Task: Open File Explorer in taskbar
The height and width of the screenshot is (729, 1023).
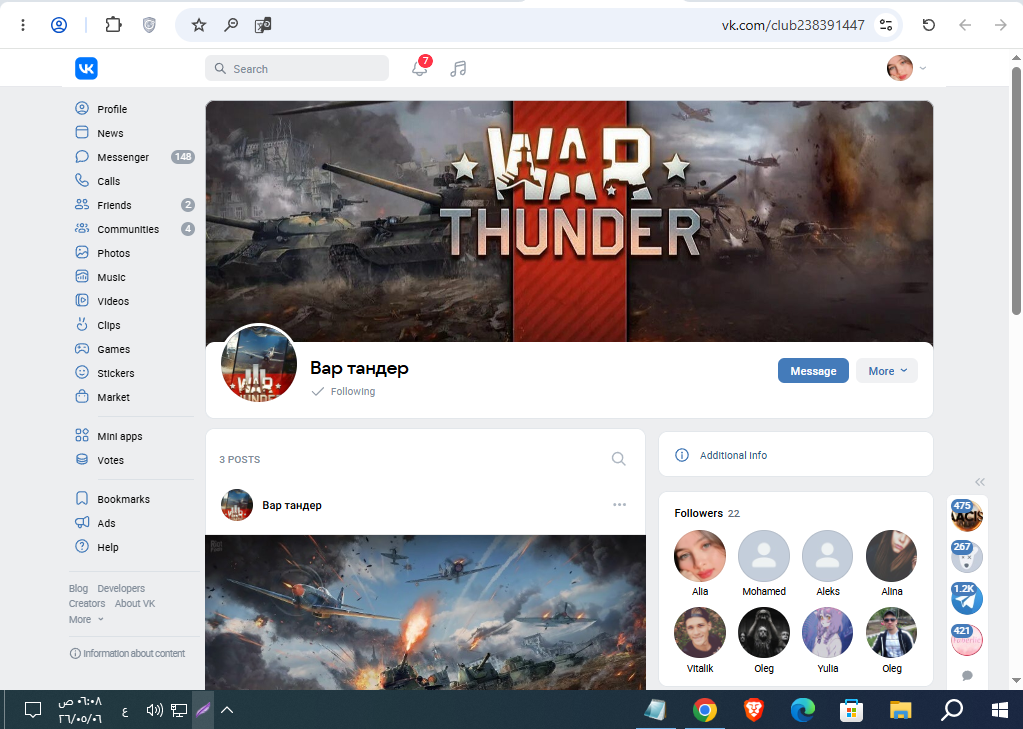Action: click(x=900, y=710)
